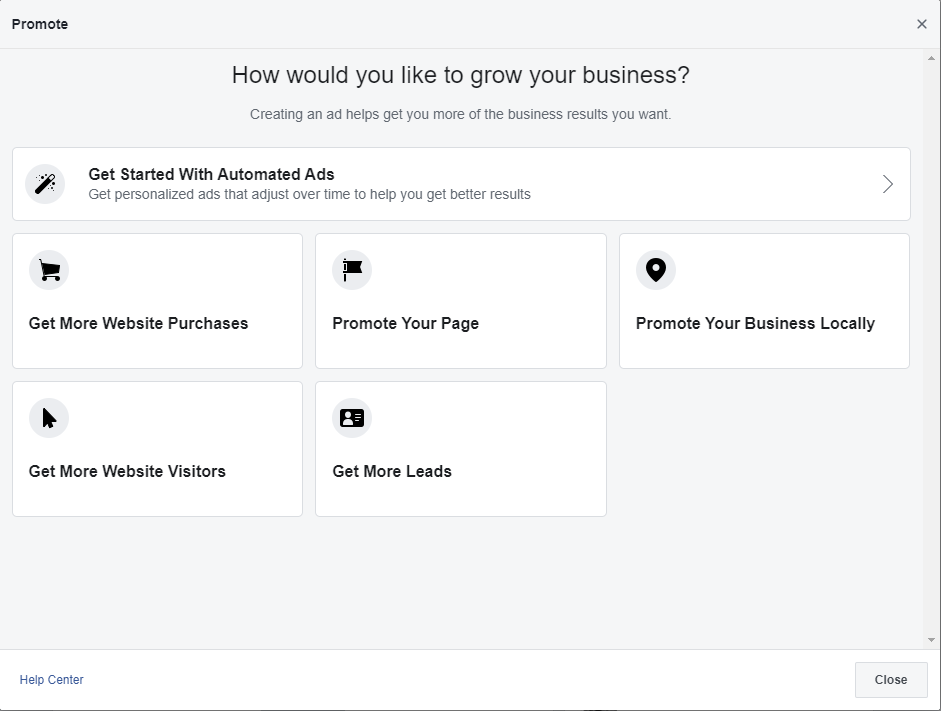Screen dimensions: 941x711
Task: Pick 'Promote Your Business Locally' label
Action: [x=755, y=323]
